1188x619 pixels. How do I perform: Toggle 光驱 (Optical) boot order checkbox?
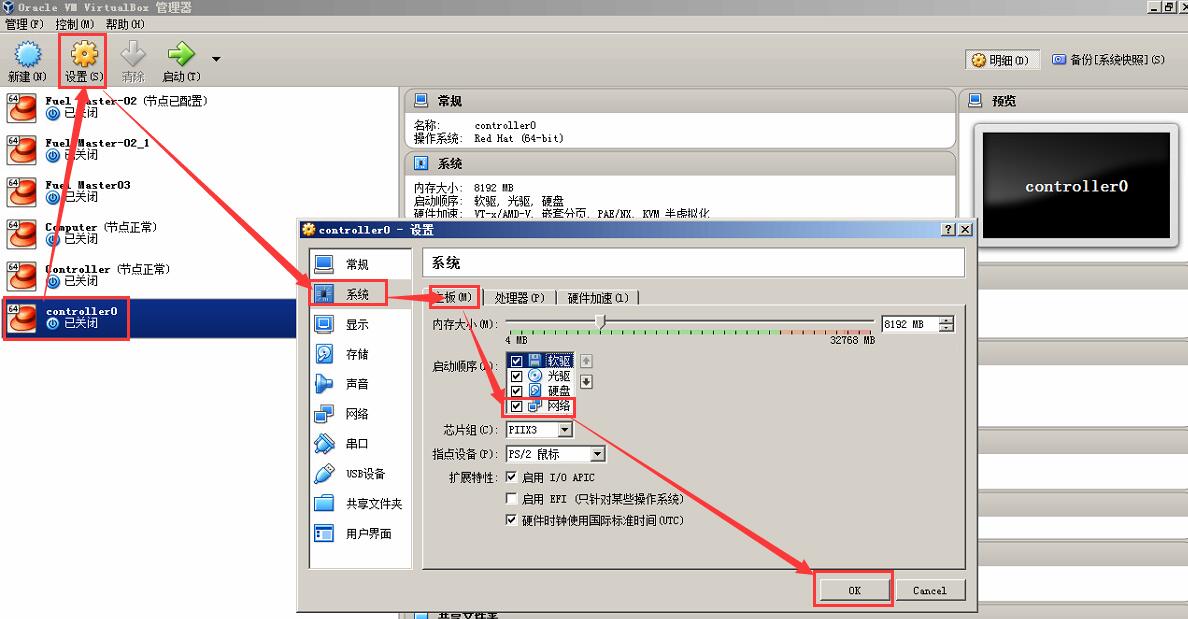[517, 376]
